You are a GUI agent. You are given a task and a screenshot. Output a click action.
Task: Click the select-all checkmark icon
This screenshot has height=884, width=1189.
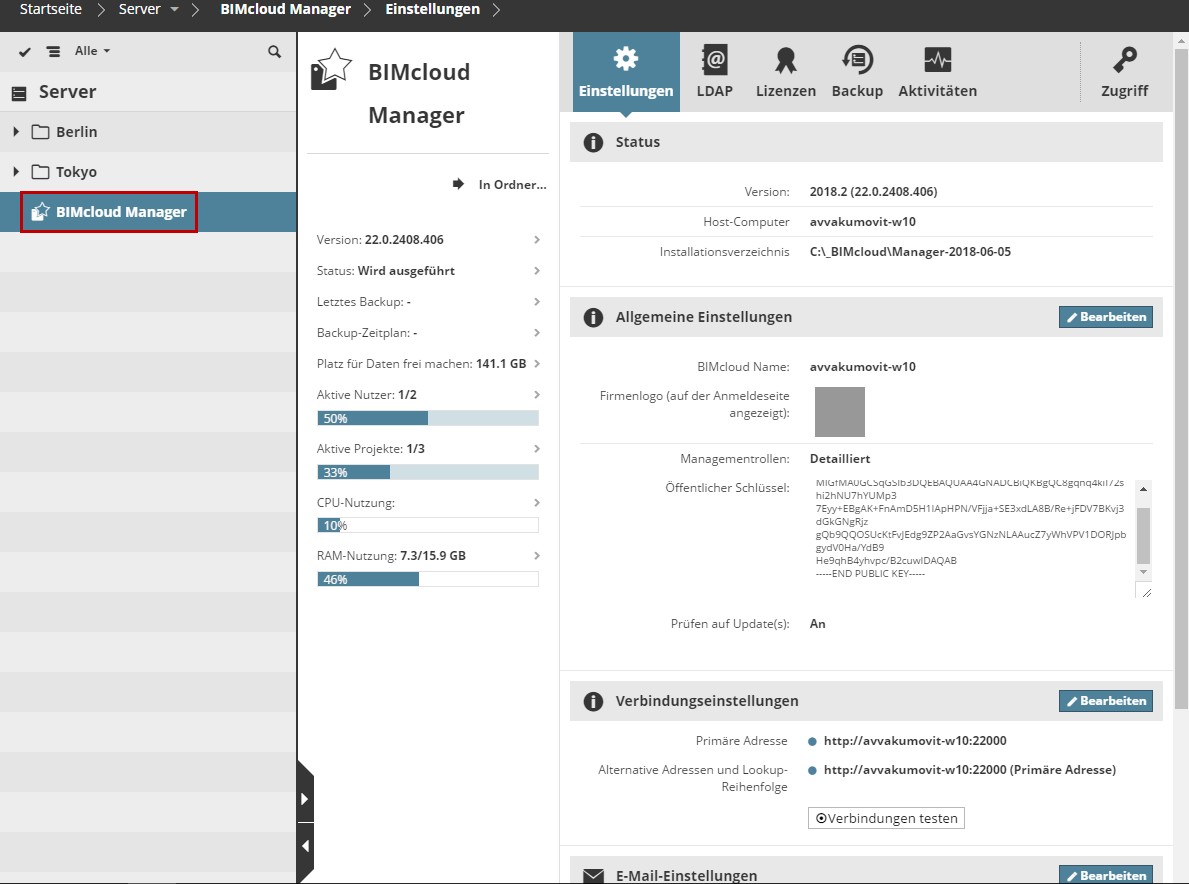[x=25, y=52]
